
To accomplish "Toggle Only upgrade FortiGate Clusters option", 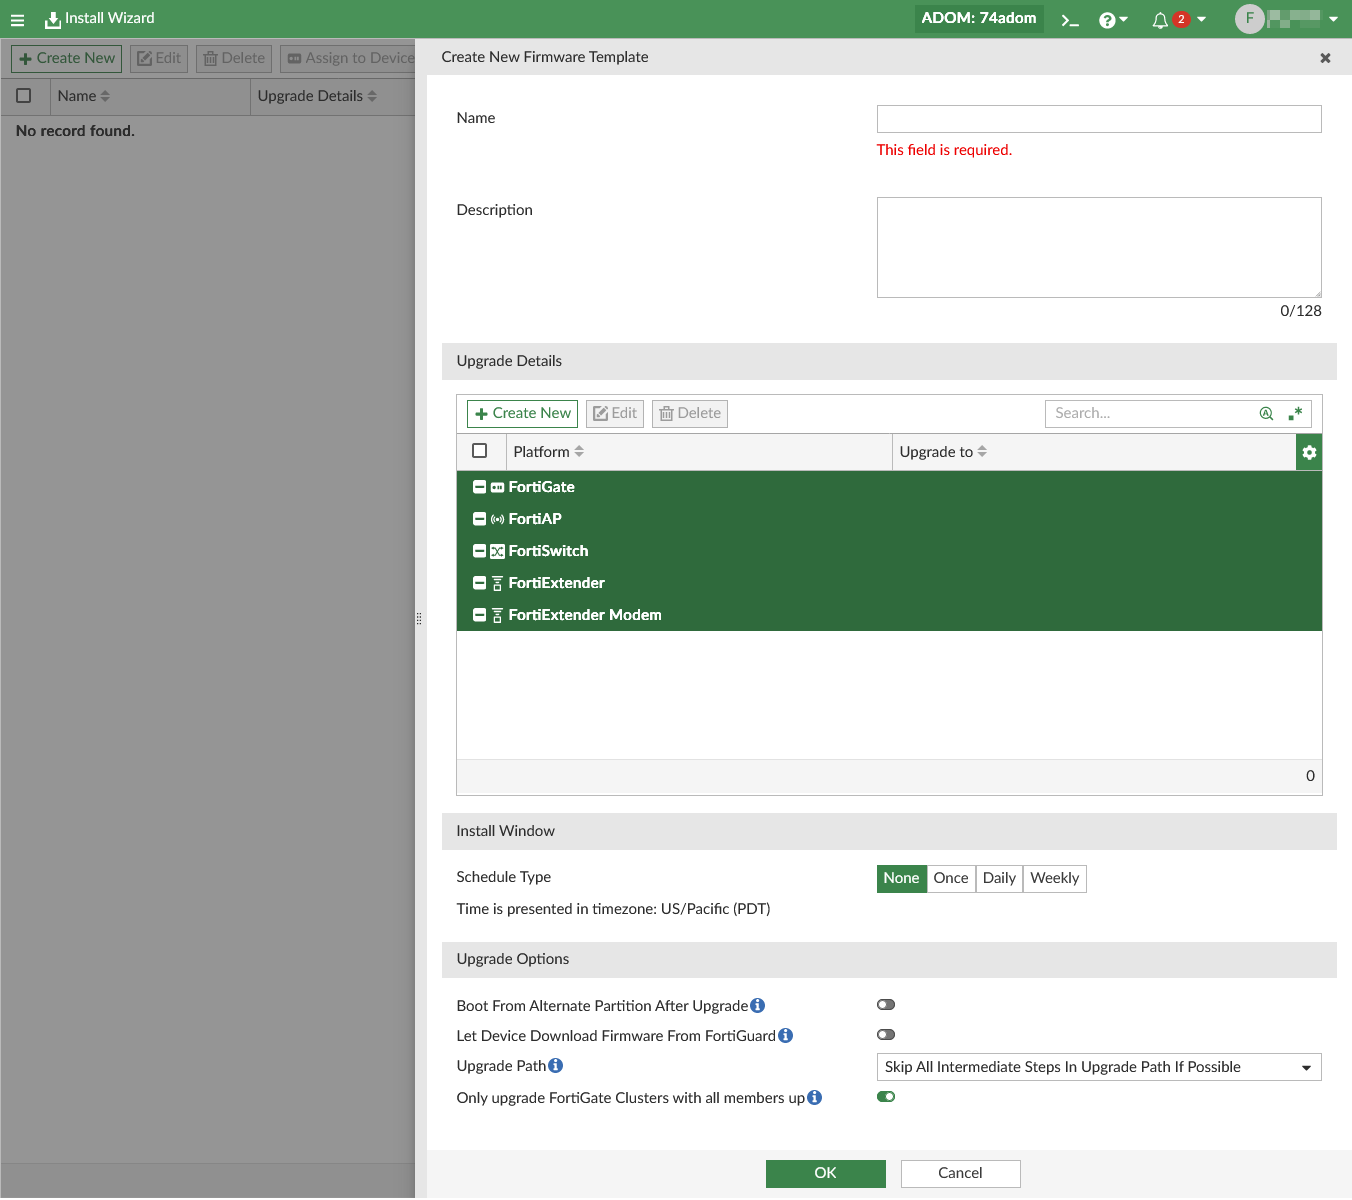I will 886,1097.
